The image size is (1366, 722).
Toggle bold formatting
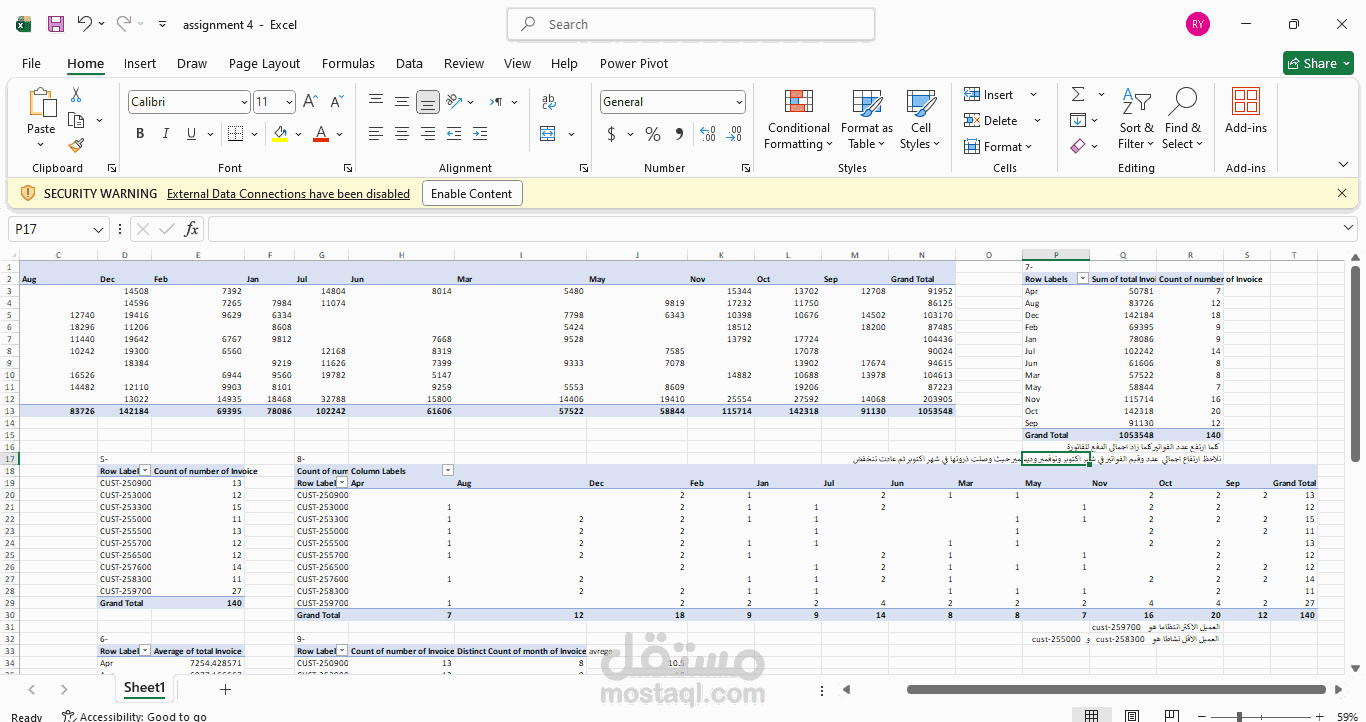139,133
